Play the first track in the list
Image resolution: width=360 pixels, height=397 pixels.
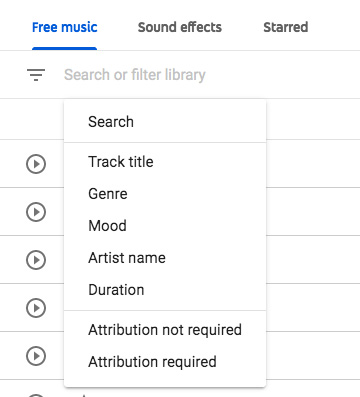(36, 164)
